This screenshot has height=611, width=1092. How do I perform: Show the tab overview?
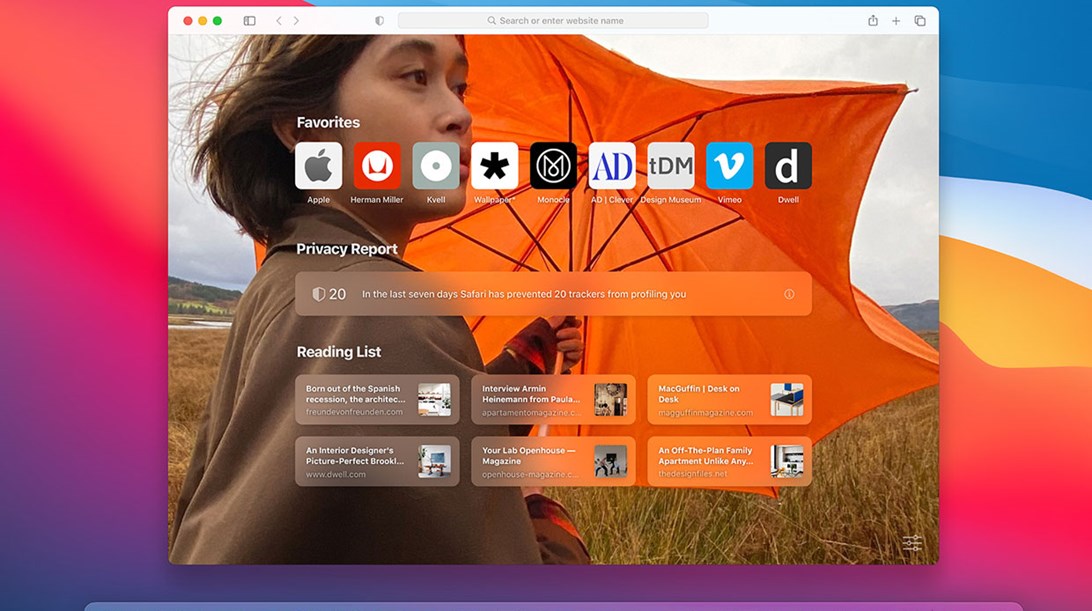920,21
